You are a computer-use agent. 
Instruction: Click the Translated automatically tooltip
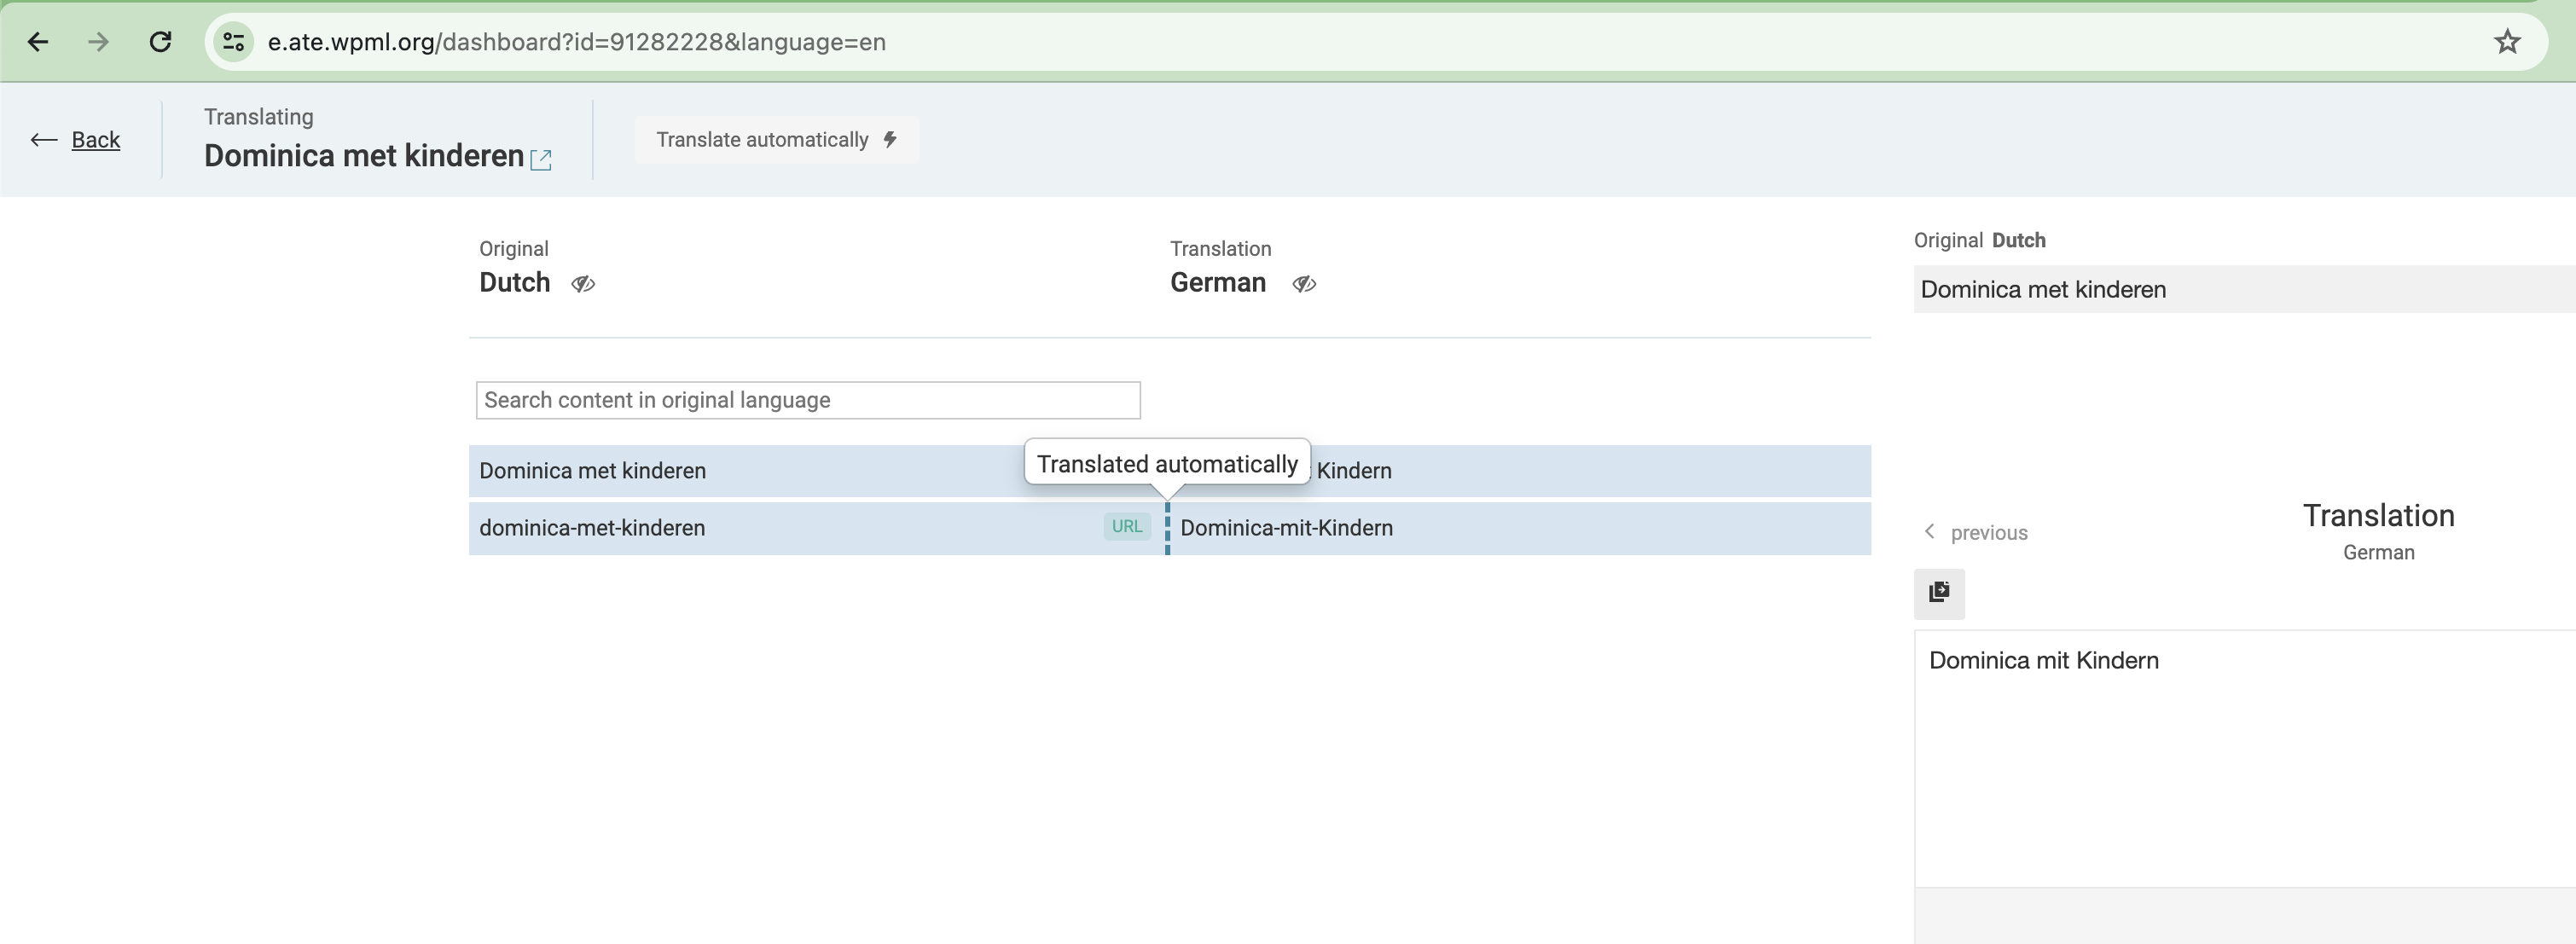1167,464
